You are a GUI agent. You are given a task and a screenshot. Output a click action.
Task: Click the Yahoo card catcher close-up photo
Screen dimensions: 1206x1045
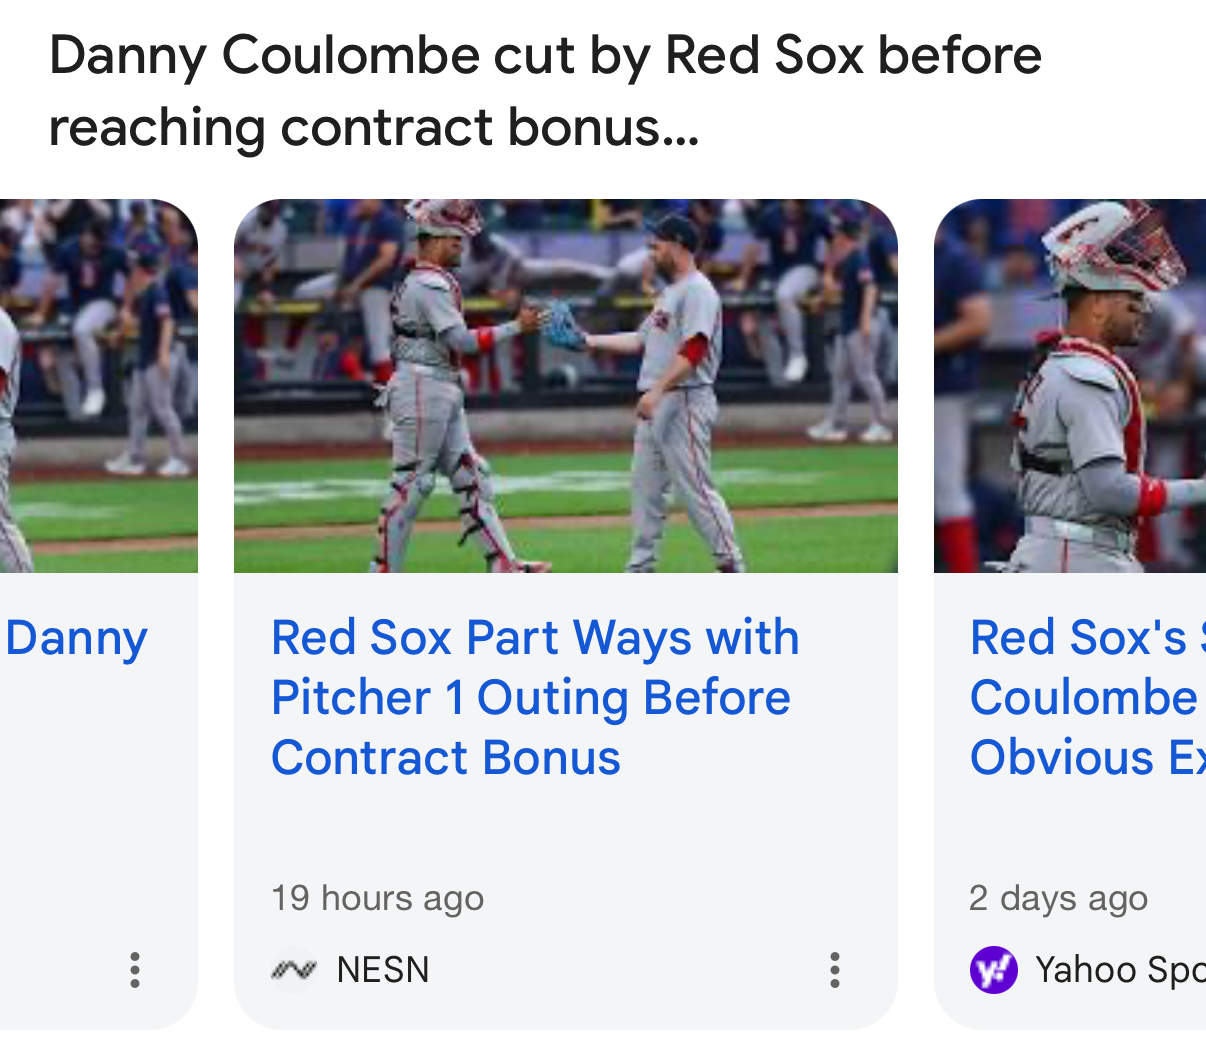click(1070, 386)
